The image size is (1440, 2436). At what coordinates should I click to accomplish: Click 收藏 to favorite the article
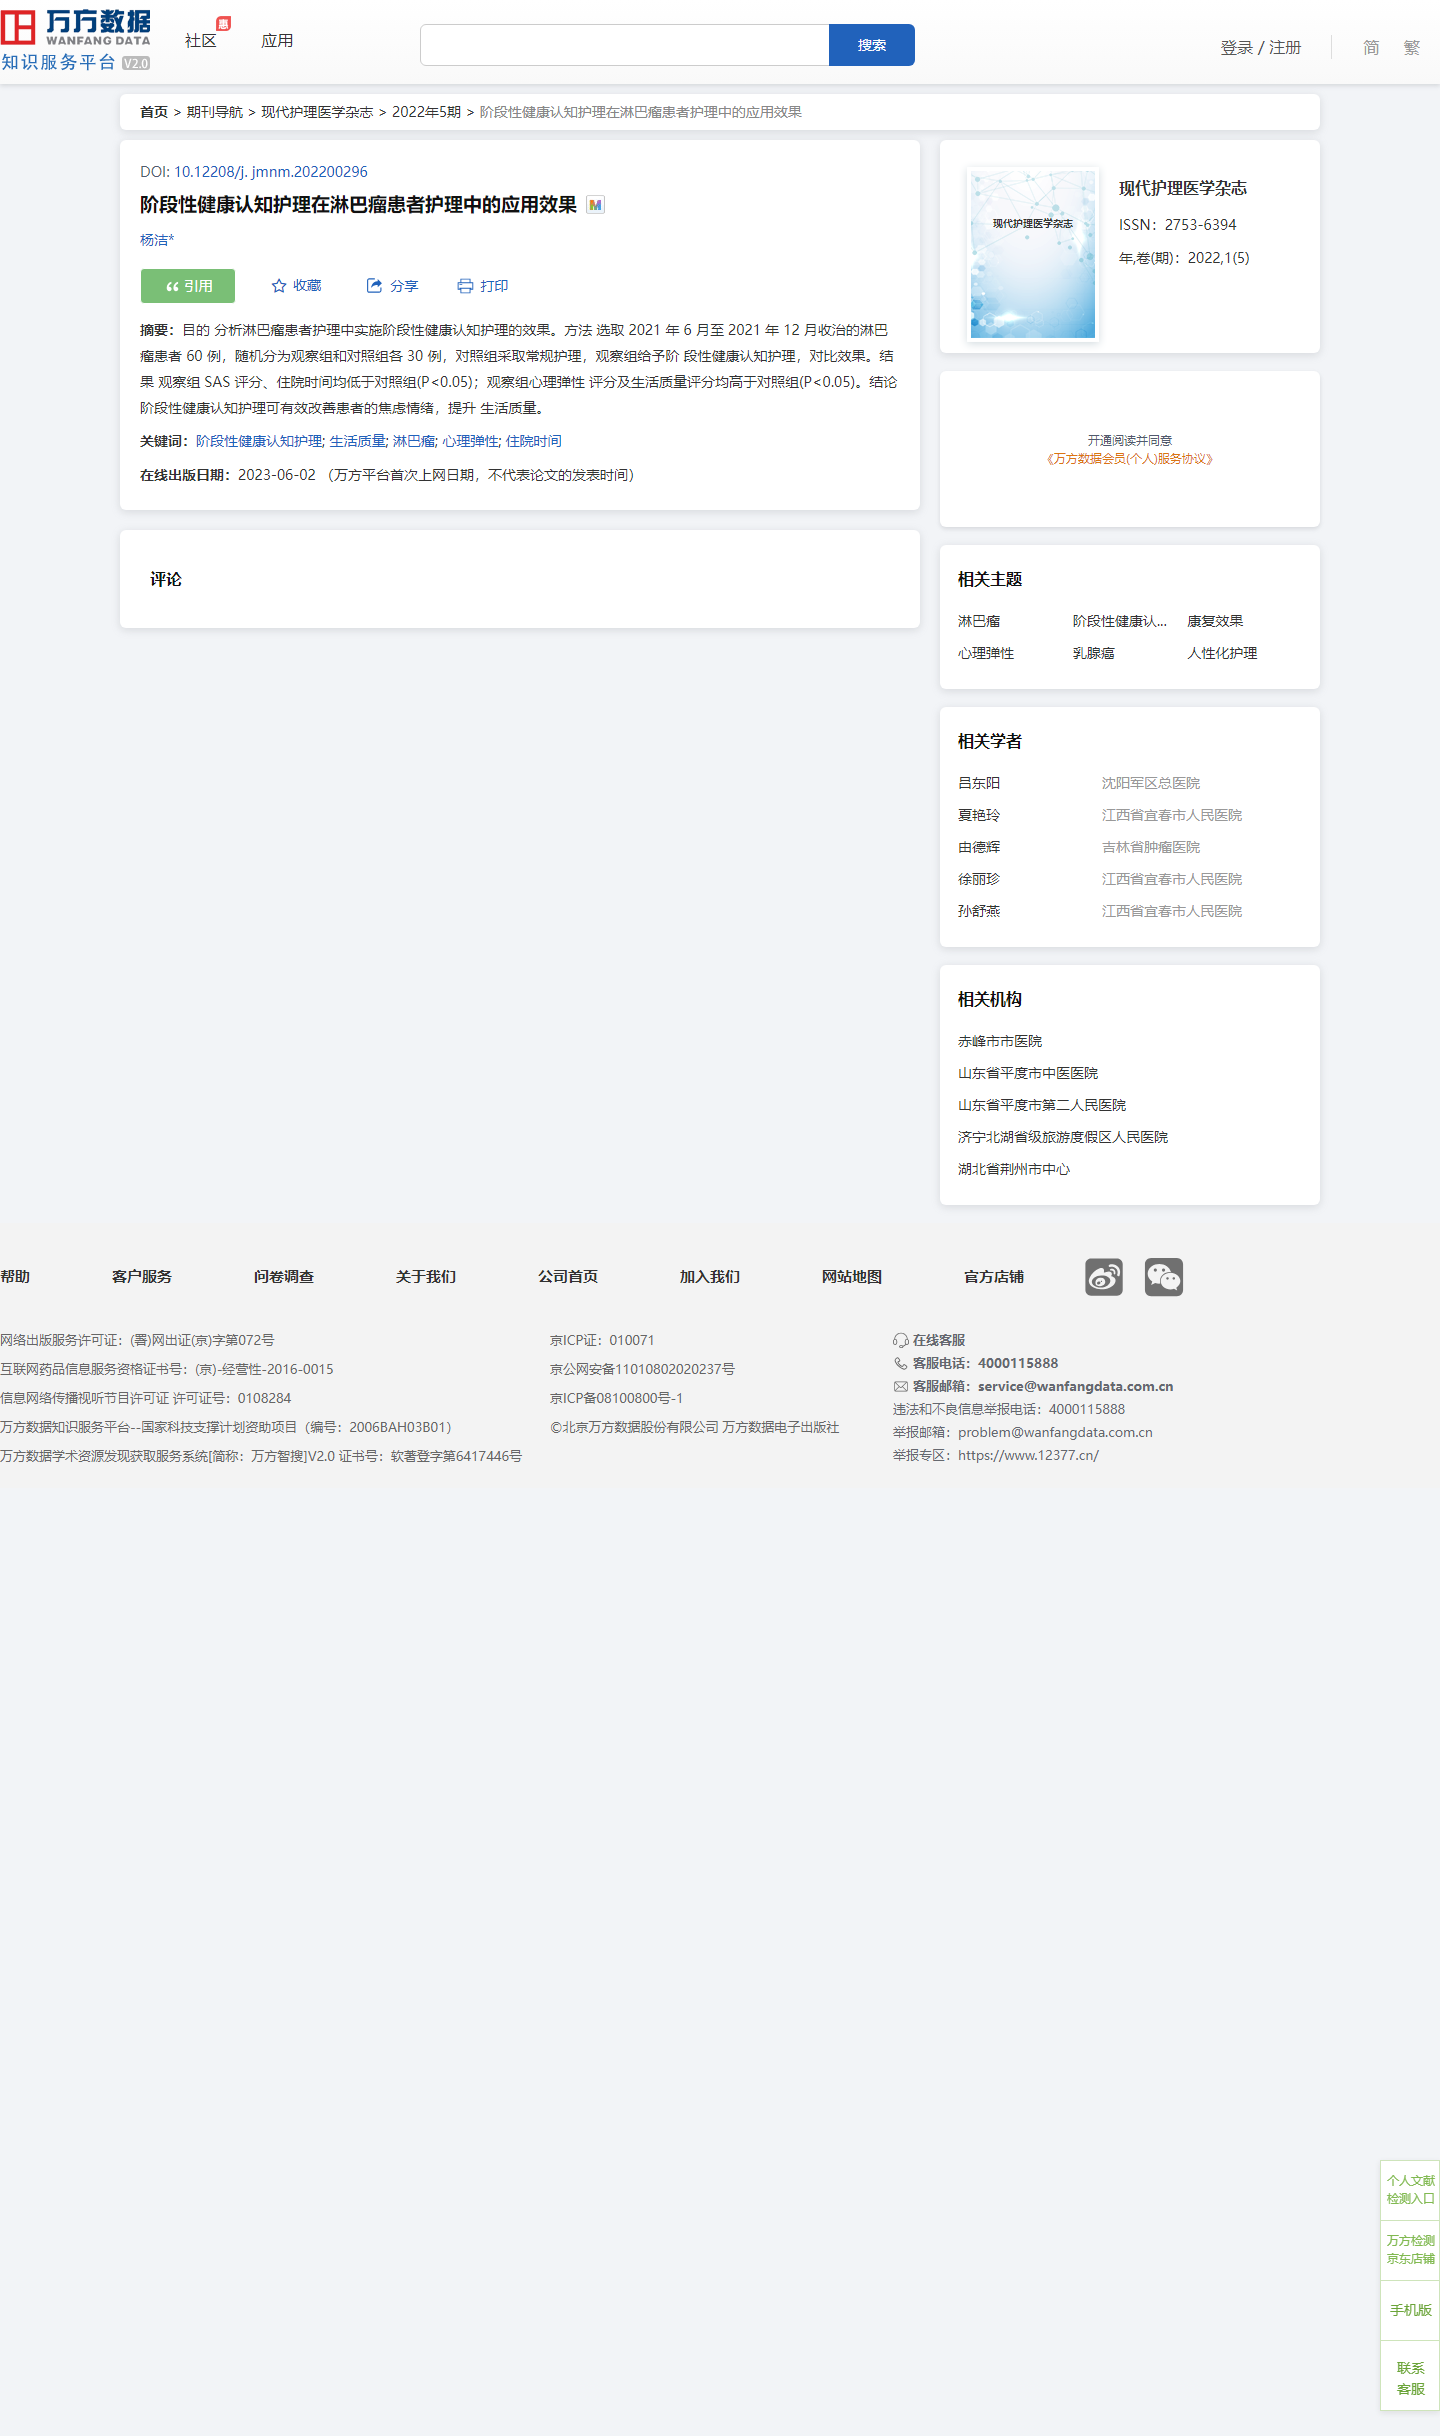(297, 286)
